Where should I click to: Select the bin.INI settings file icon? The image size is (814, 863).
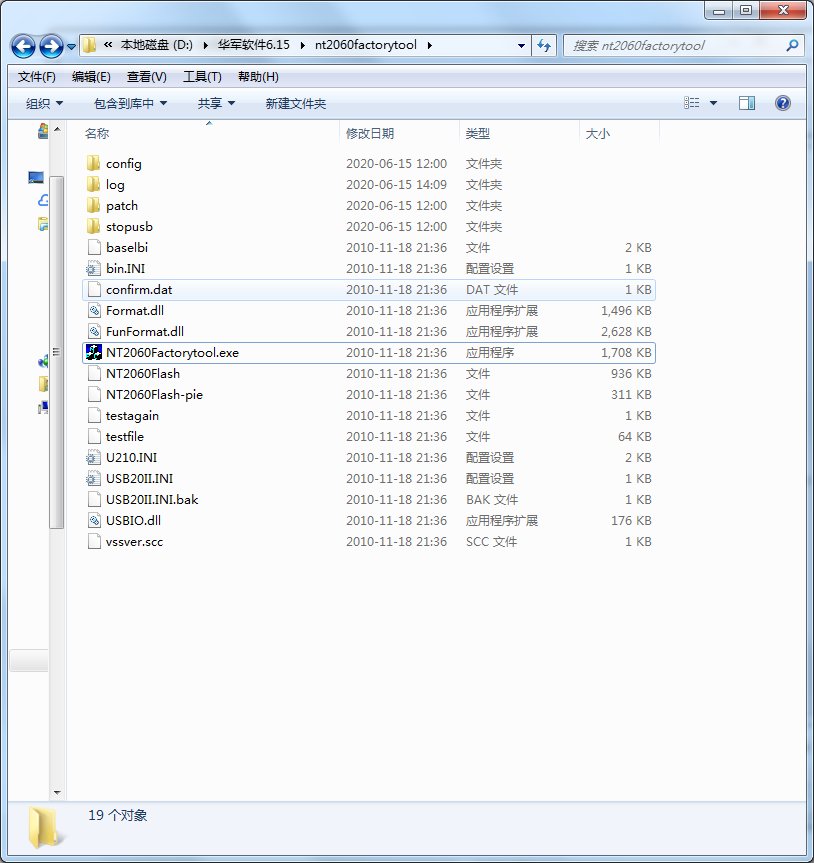coord(94,268)
